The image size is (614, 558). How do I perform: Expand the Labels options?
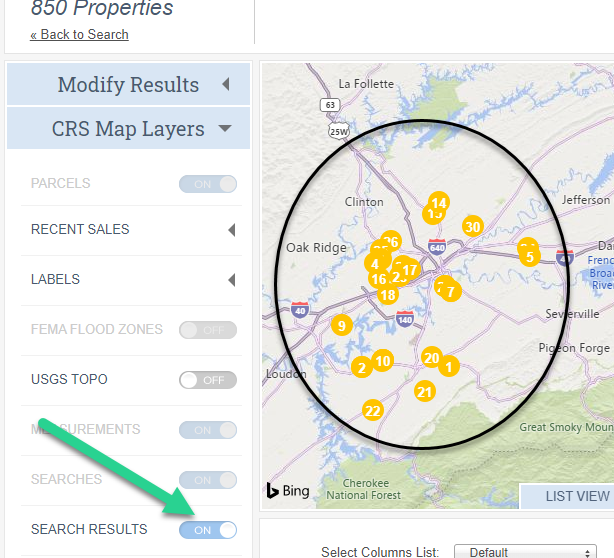[232, 280]
